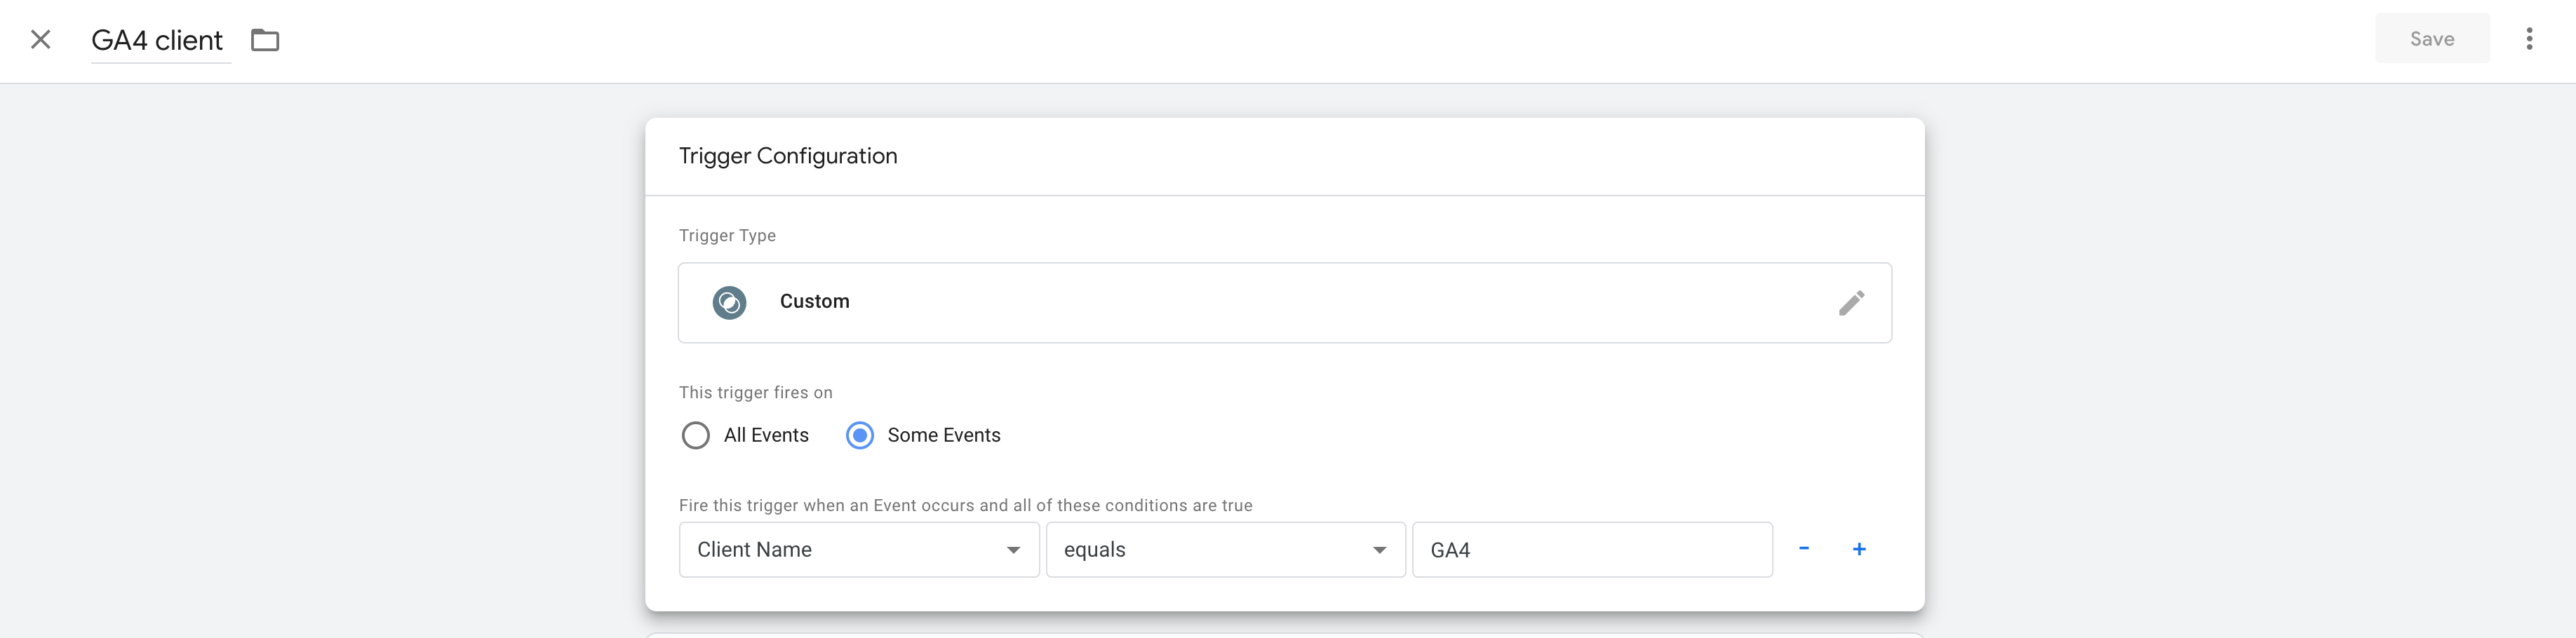2576x638 pixels.
Task: Select the All Events radio button
Action: (696, 435)
